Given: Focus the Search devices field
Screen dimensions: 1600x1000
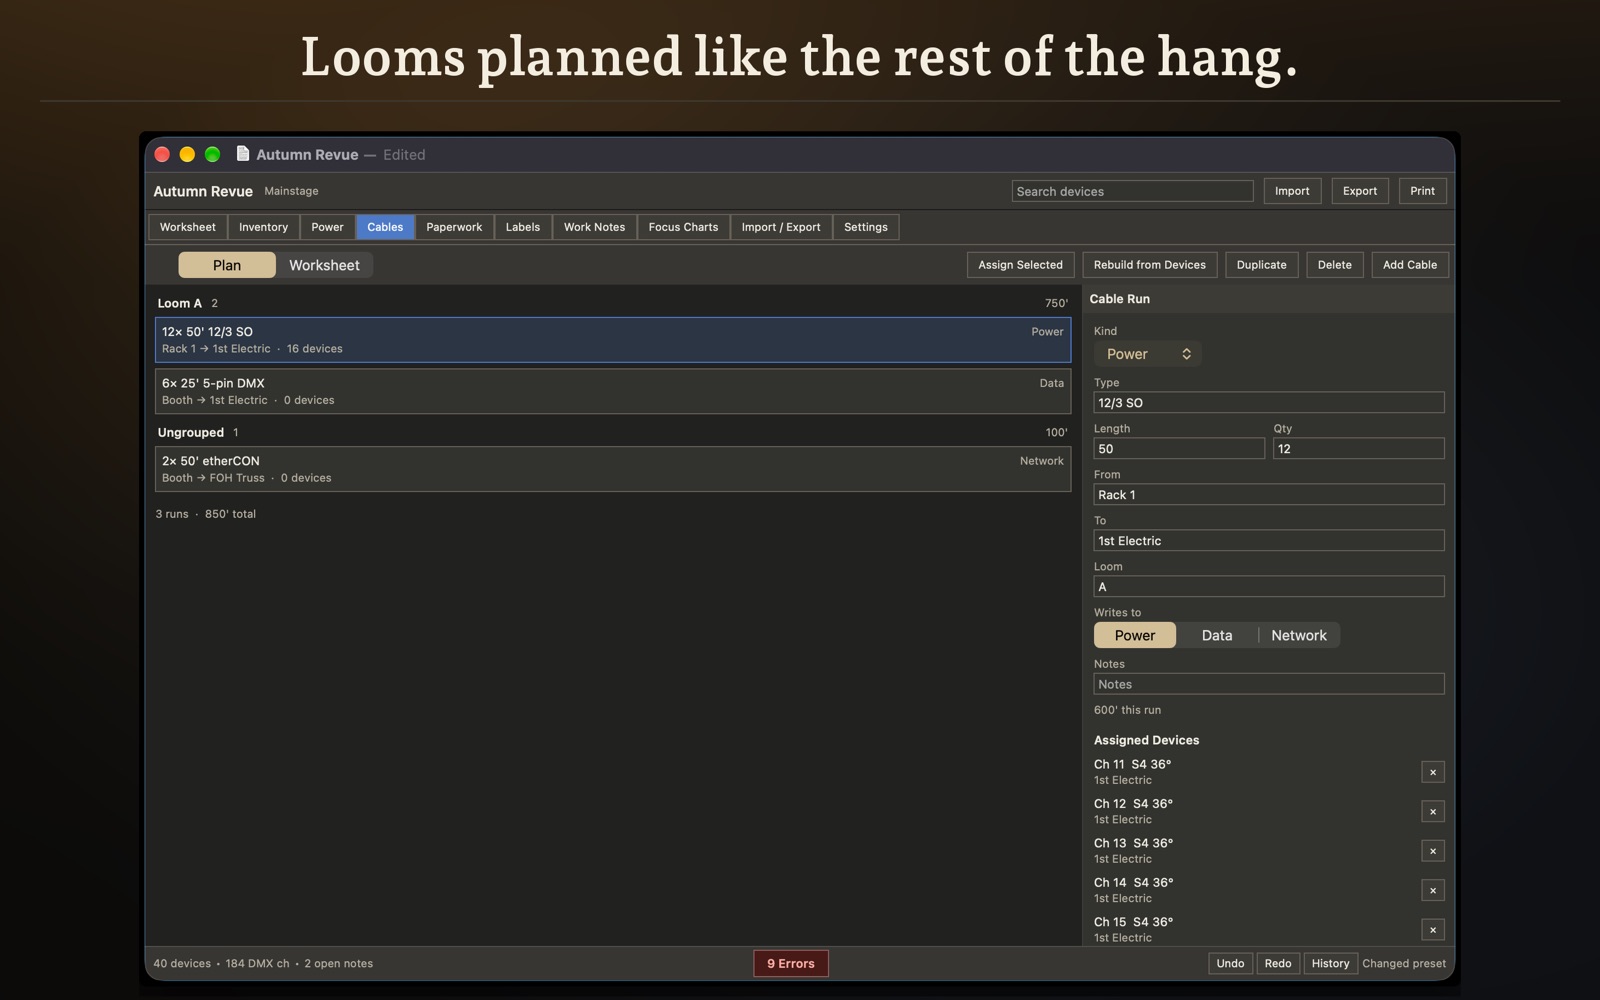Looking at the screenshot, I should coord(1132,191).
